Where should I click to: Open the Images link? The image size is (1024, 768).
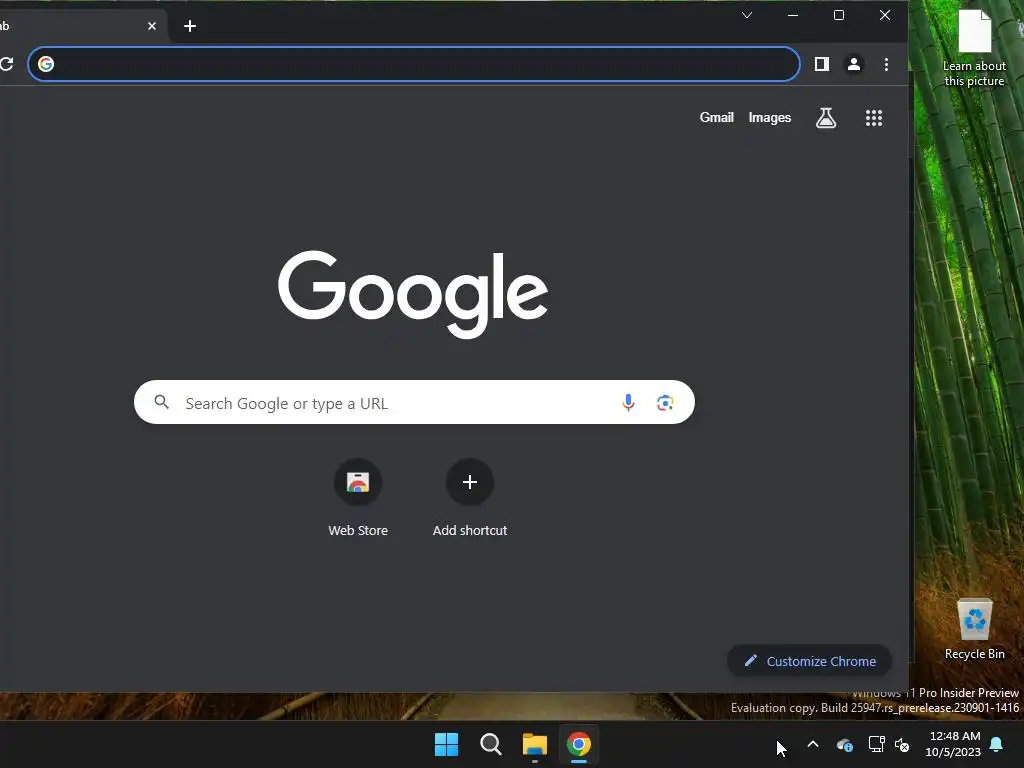click(x=769, y=118)
